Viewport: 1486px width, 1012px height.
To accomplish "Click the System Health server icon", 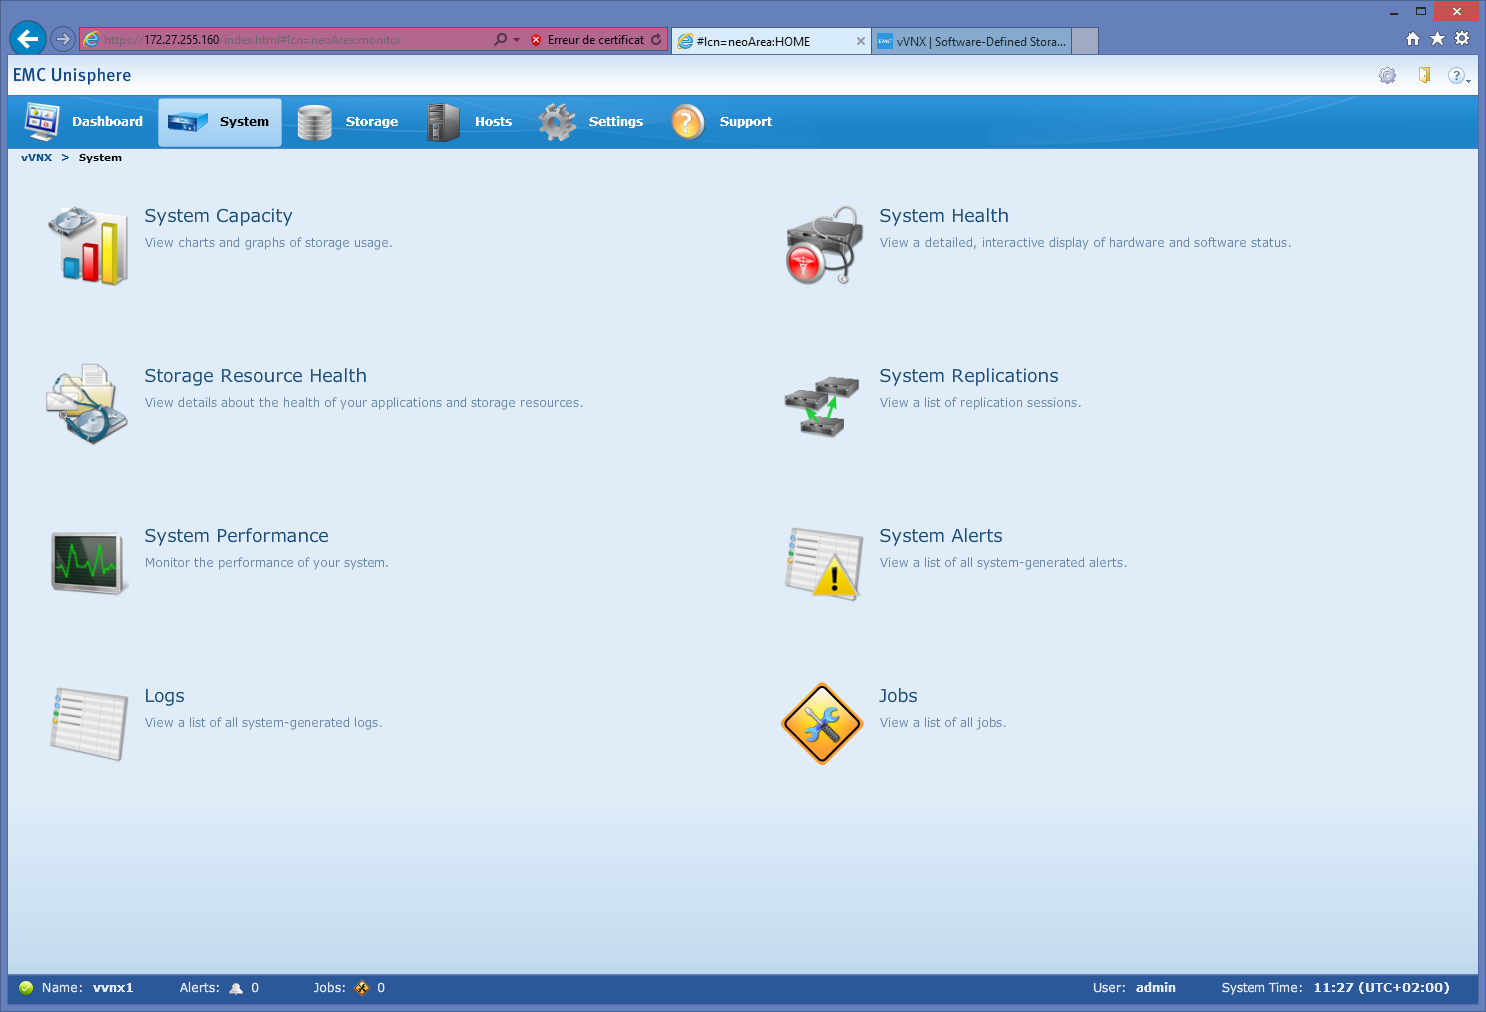I will tap(823, 245).
